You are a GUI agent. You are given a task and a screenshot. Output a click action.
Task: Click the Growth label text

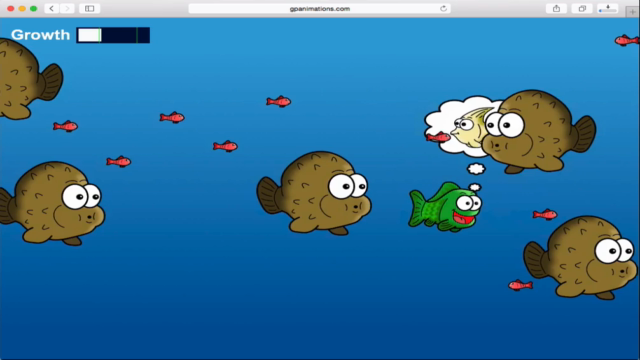point(40,35)
